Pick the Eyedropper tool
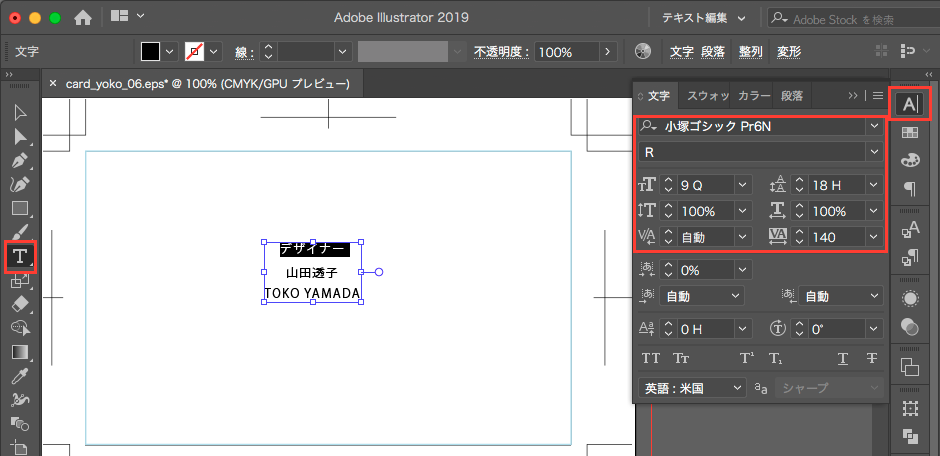The width and height of the screenshot is (940, 456). (x=20, y=376)
